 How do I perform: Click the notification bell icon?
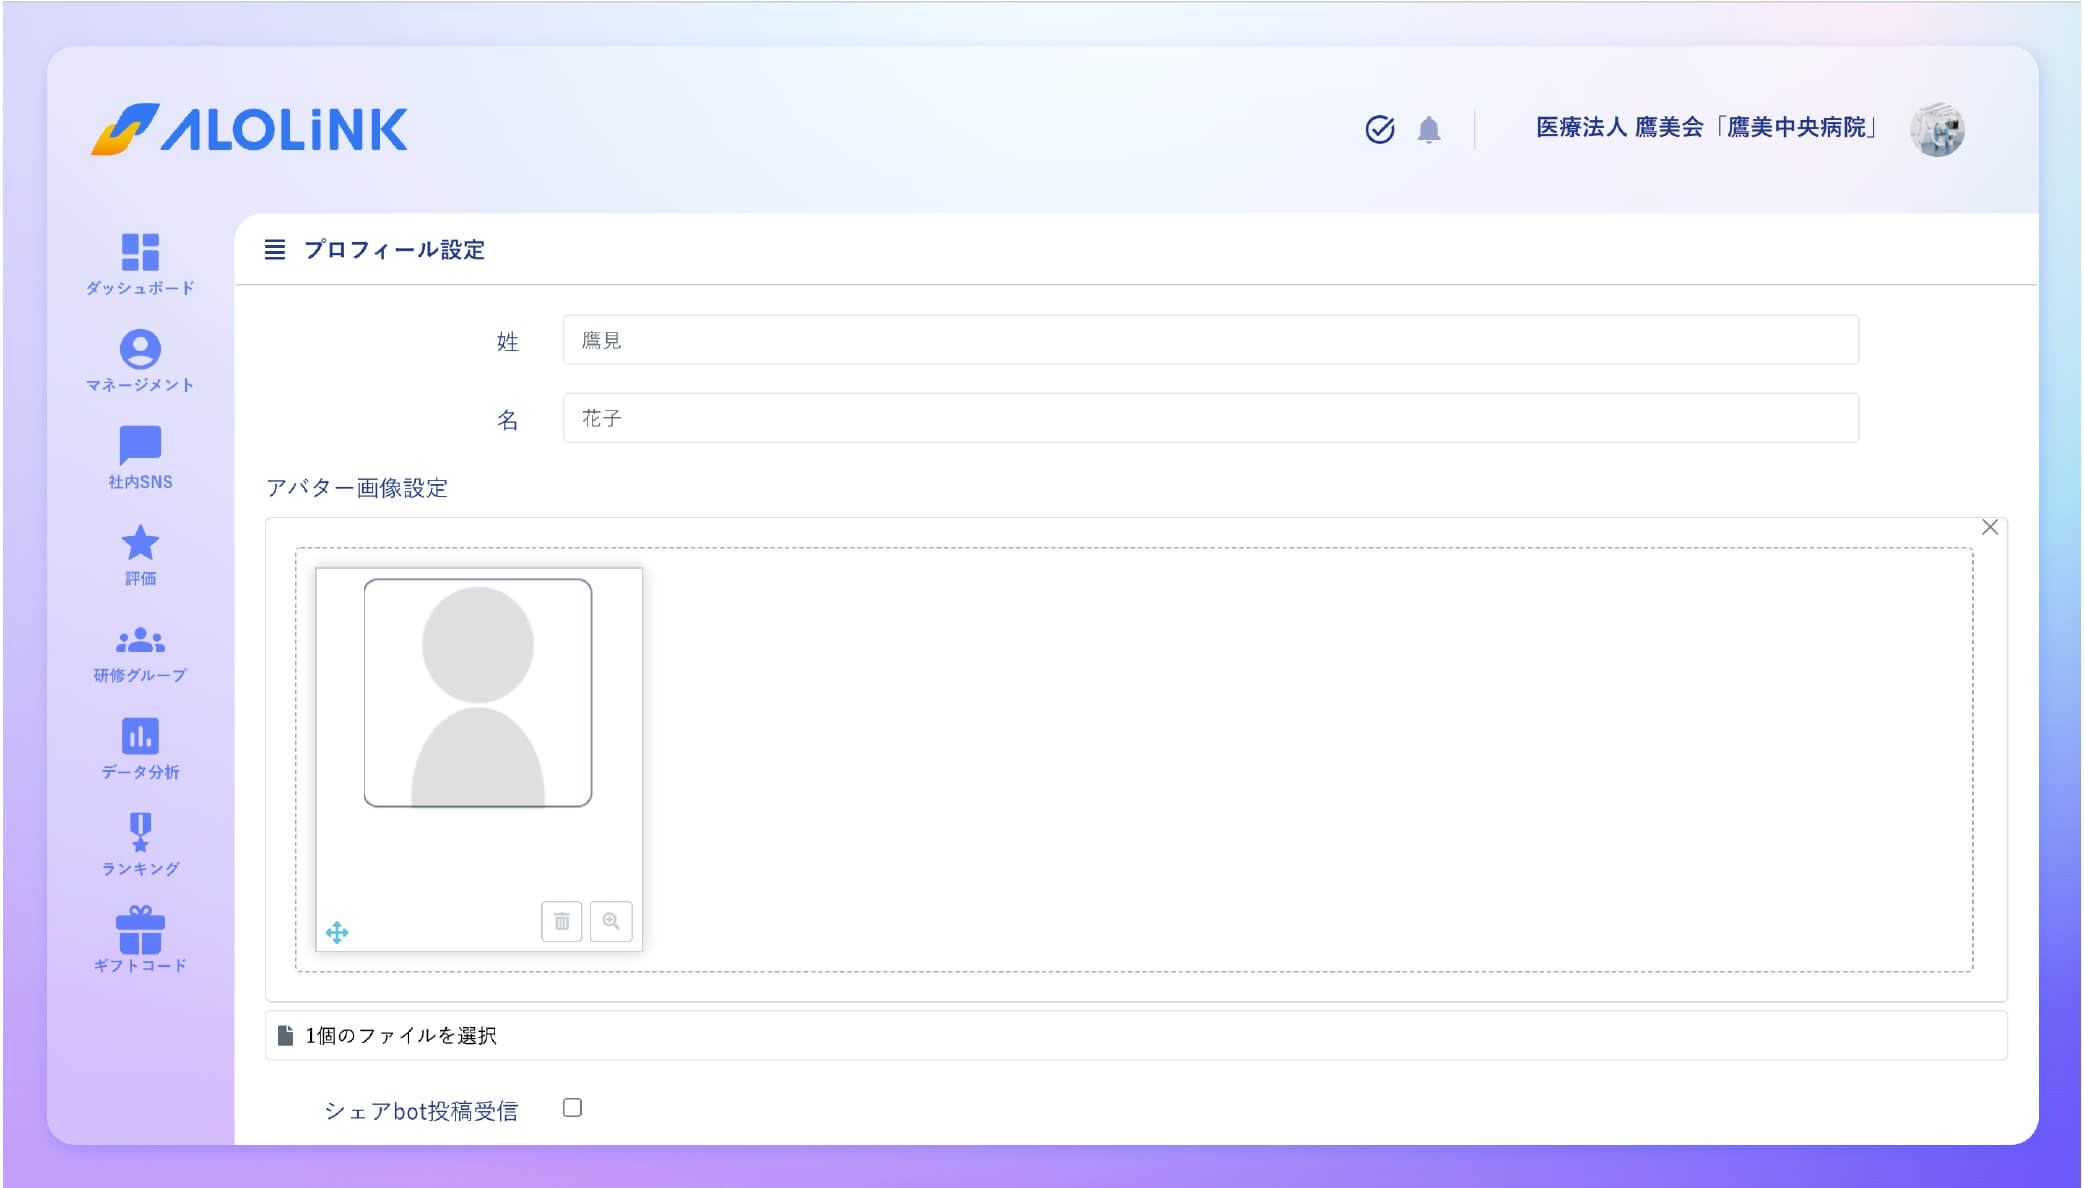(1429, 130)
